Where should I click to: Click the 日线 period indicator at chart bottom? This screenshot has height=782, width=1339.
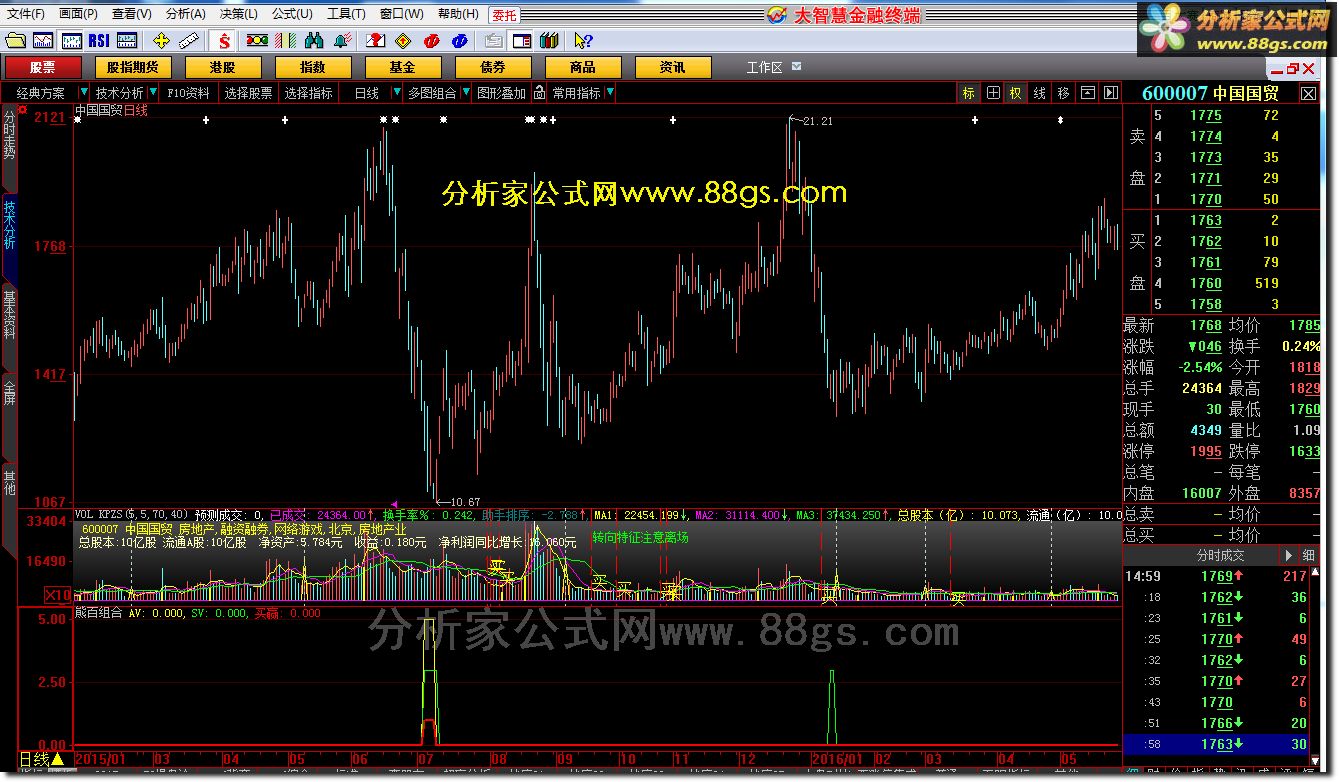pos(42,759)
